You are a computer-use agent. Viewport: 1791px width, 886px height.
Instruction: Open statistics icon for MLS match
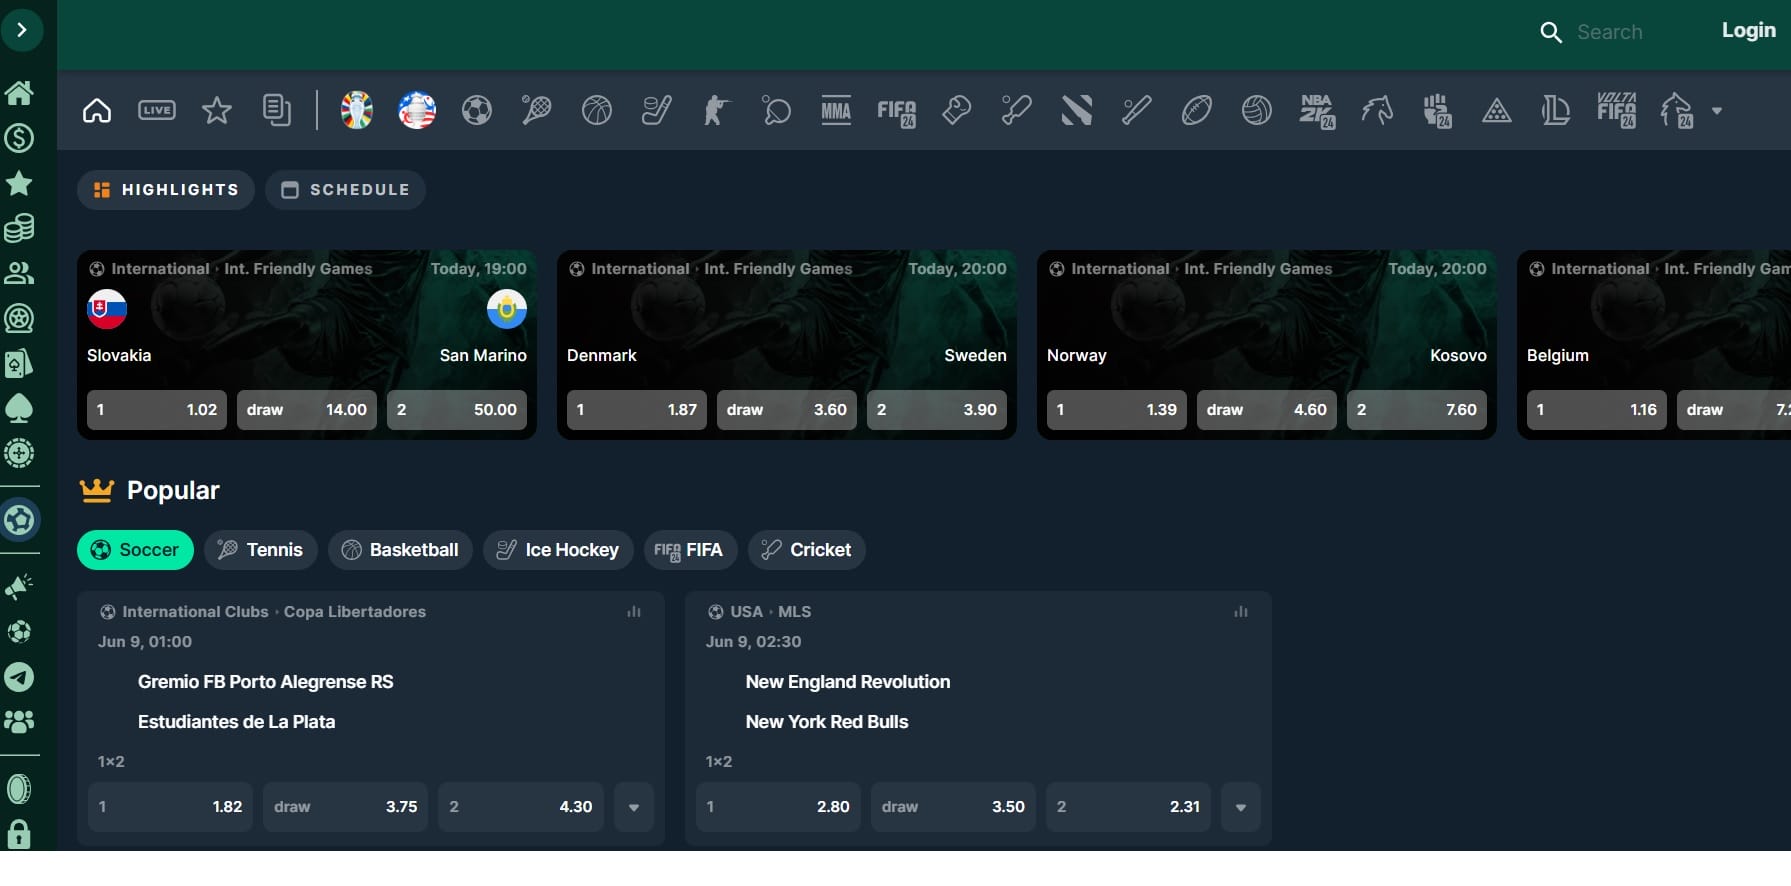click(x=1241, y=612)
